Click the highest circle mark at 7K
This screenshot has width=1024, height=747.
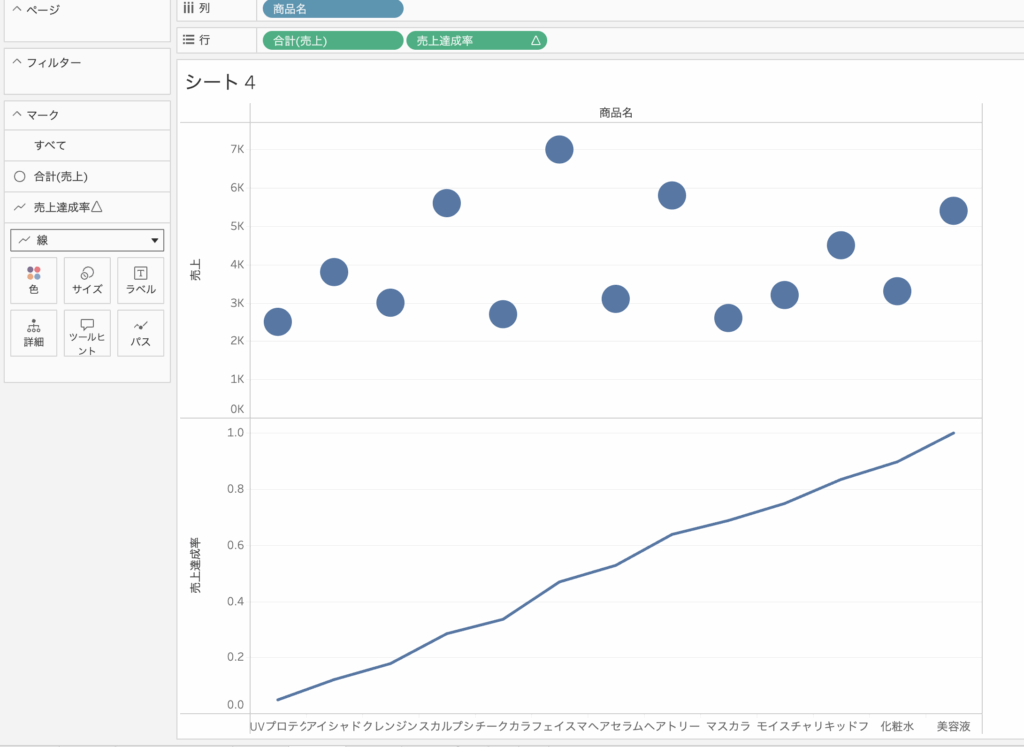click(x=559, y=149)
